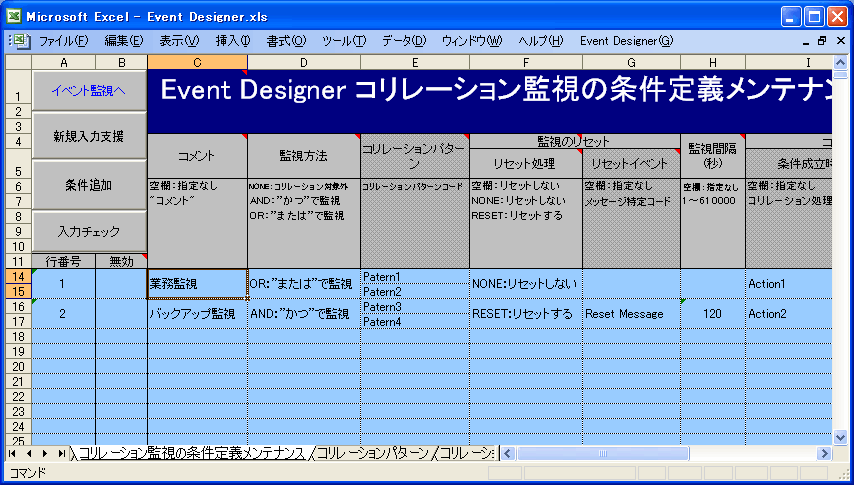Image resolution: width=854 pixels, height=485 pixels.
Task: Open the ヘルプ(H) menu
Action: [541, 41]
